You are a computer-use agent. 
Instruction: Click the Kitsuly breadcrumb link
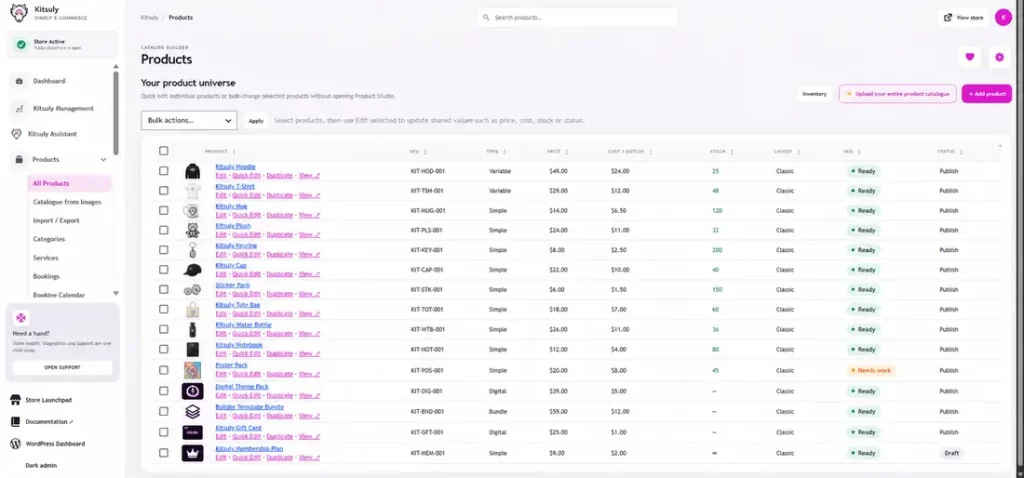tap(150, 18)
